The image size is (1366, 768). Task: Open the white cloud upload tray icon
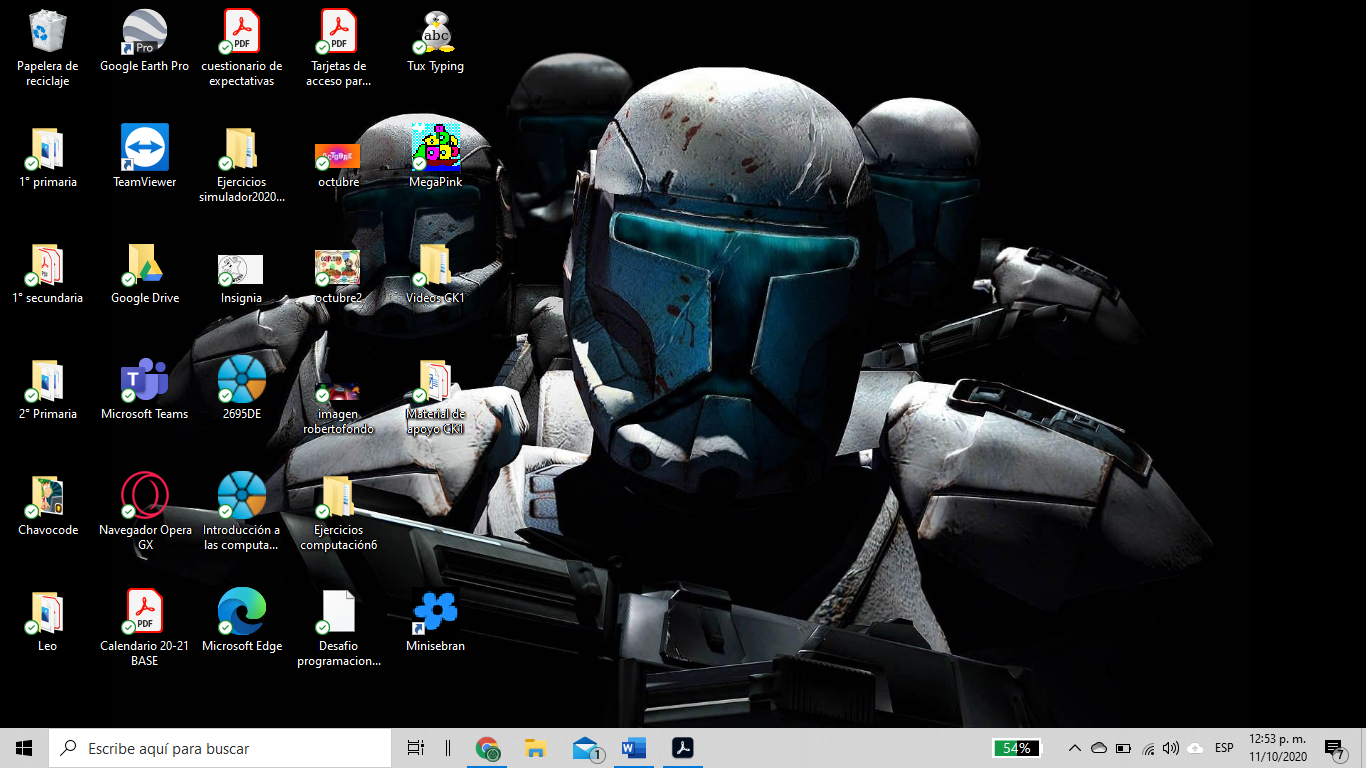click(1195, 748)
